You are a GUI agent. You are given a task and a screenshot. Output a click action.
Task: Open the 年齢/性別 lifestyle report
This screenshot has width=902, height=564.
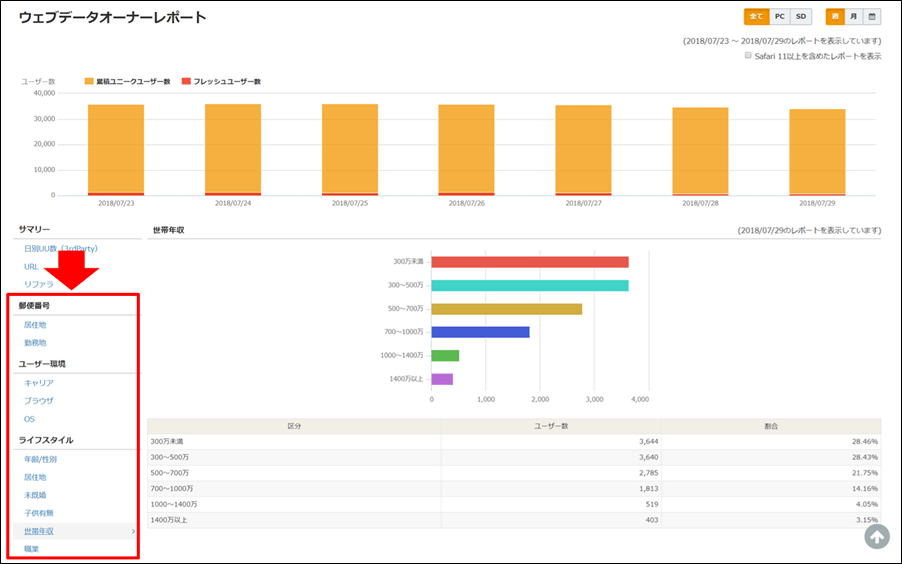[x=41, y=459]
